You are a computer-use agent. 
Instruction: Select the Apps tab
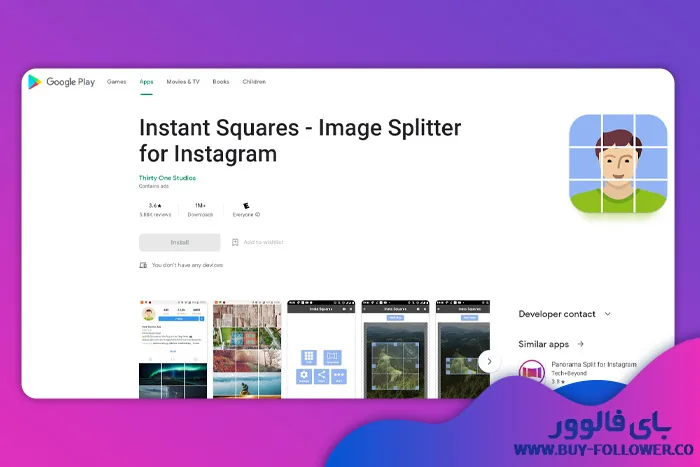(146, 82)
